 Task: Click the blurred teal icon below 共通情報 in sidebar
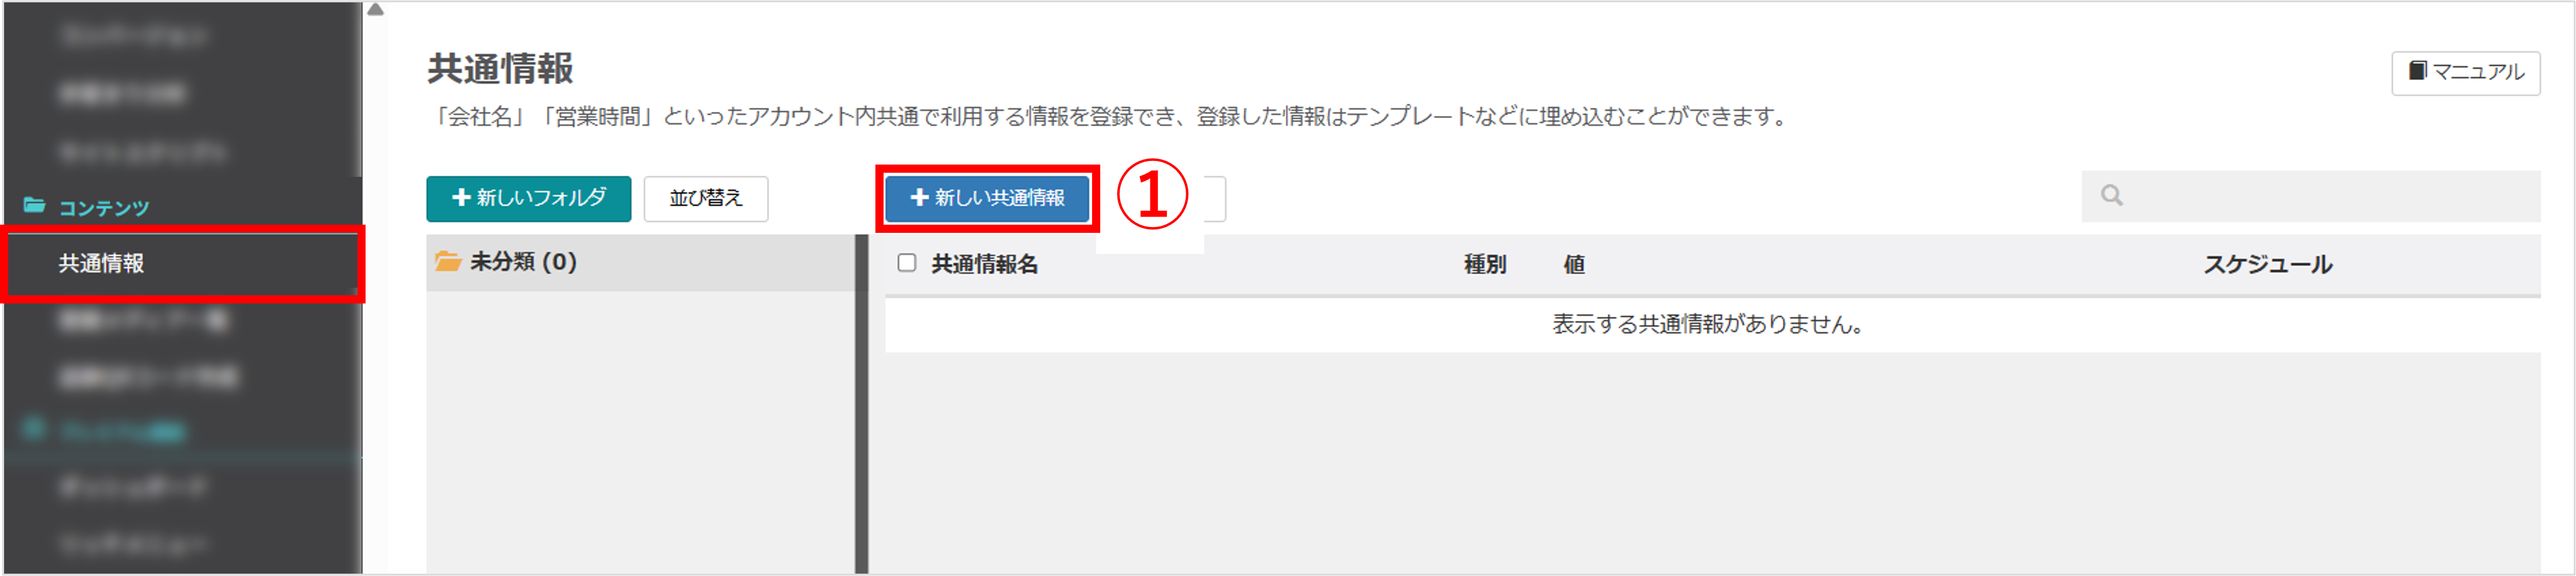coord(34,428)
